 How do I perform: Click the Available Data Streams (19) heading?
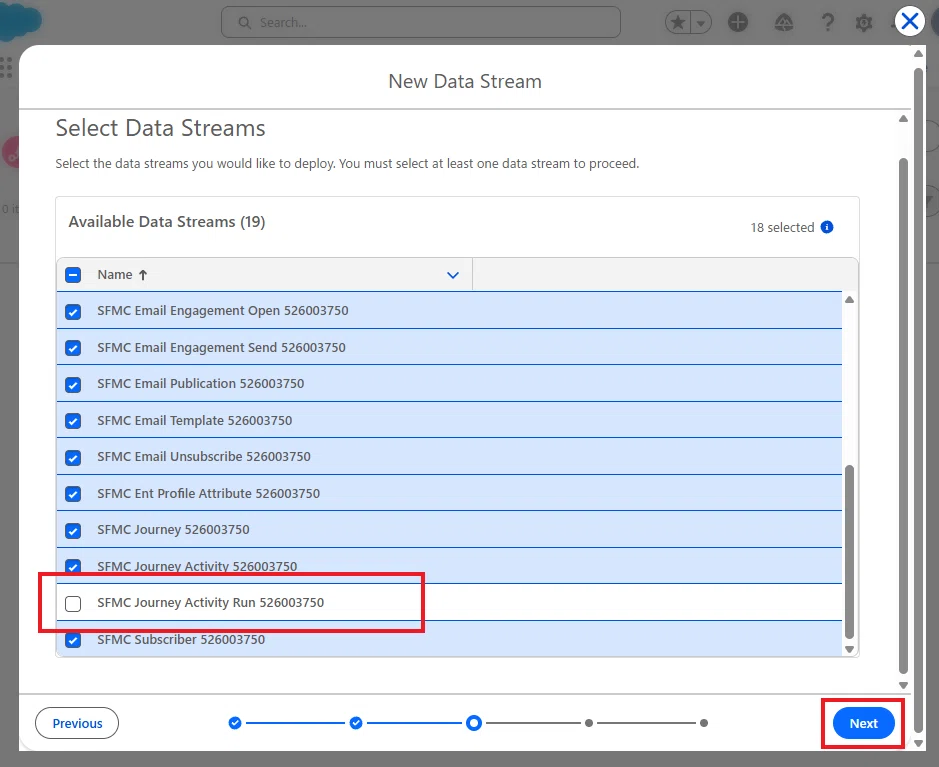click(x=167, y=222)
